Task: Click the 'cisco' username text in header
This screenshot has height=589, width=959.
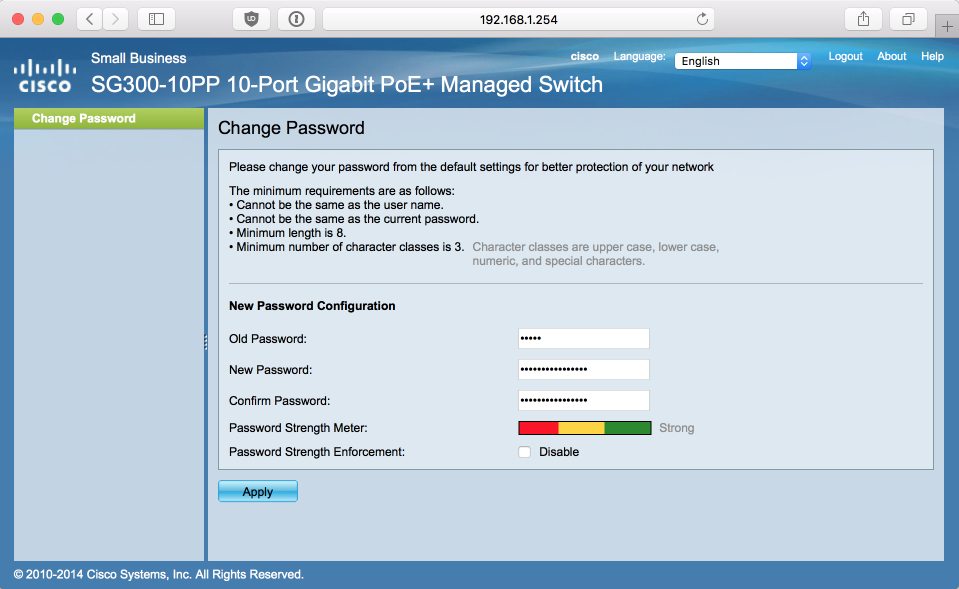Action: [585, 56]
